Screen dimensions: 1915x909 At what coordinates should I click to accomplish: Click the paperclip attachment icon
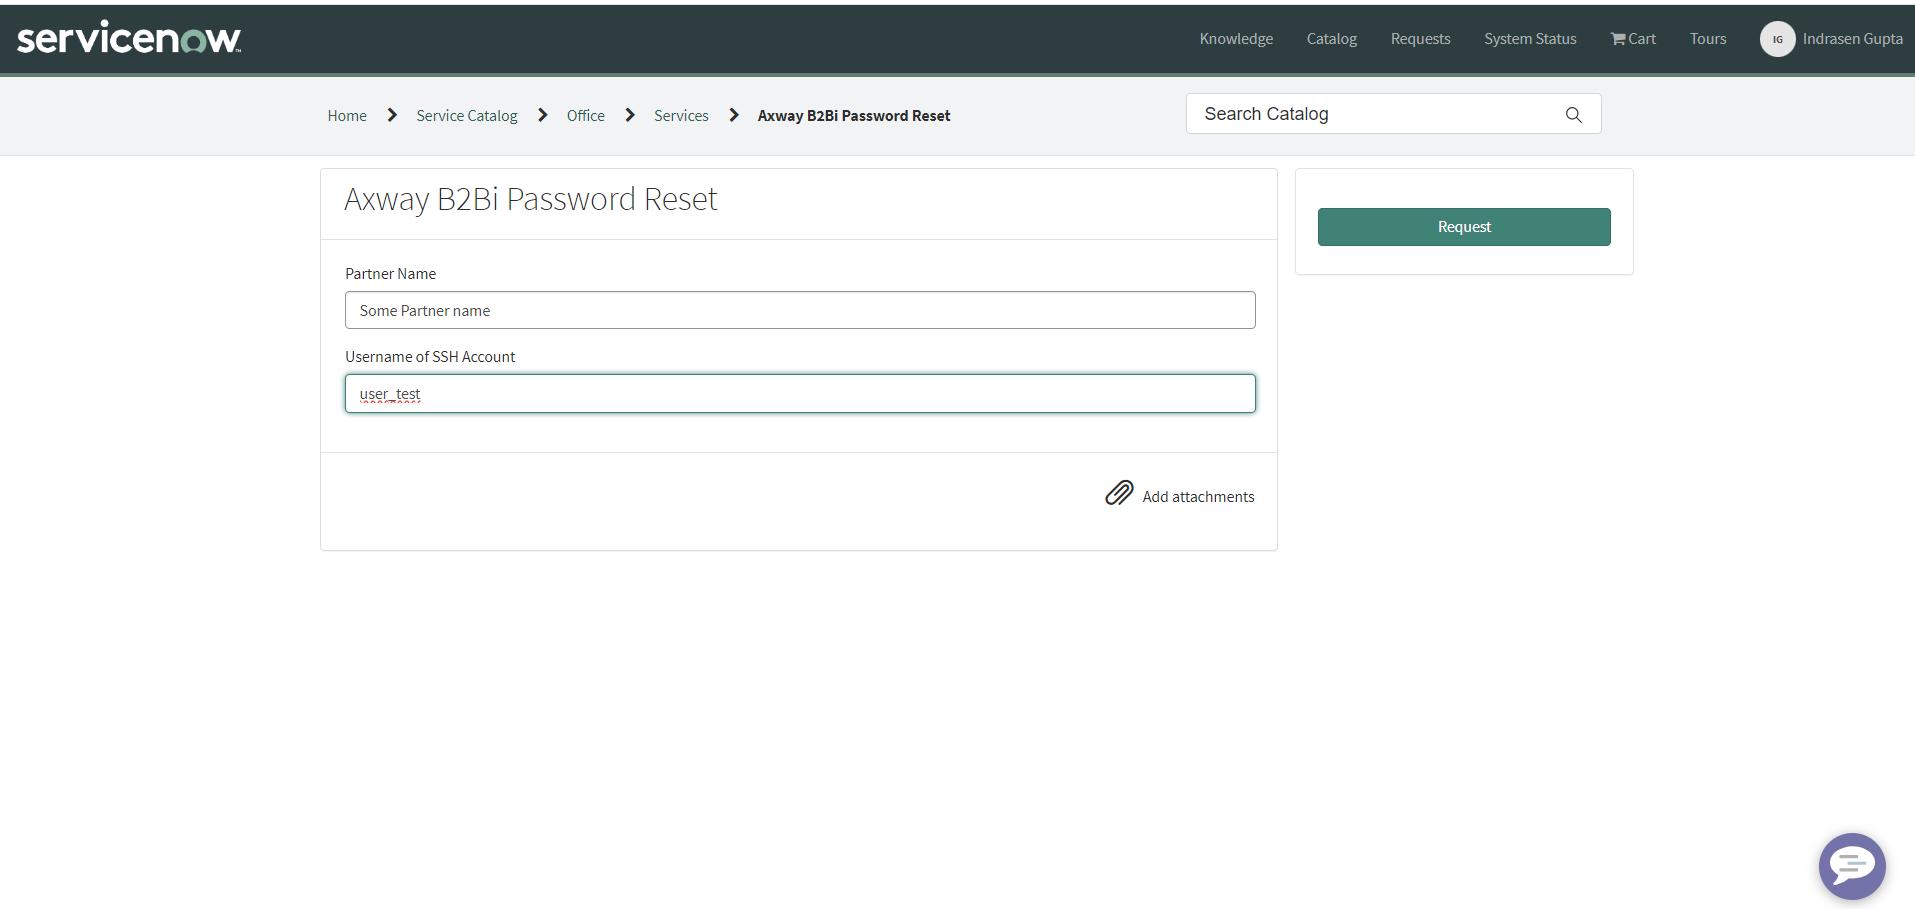pos(1119,493)
